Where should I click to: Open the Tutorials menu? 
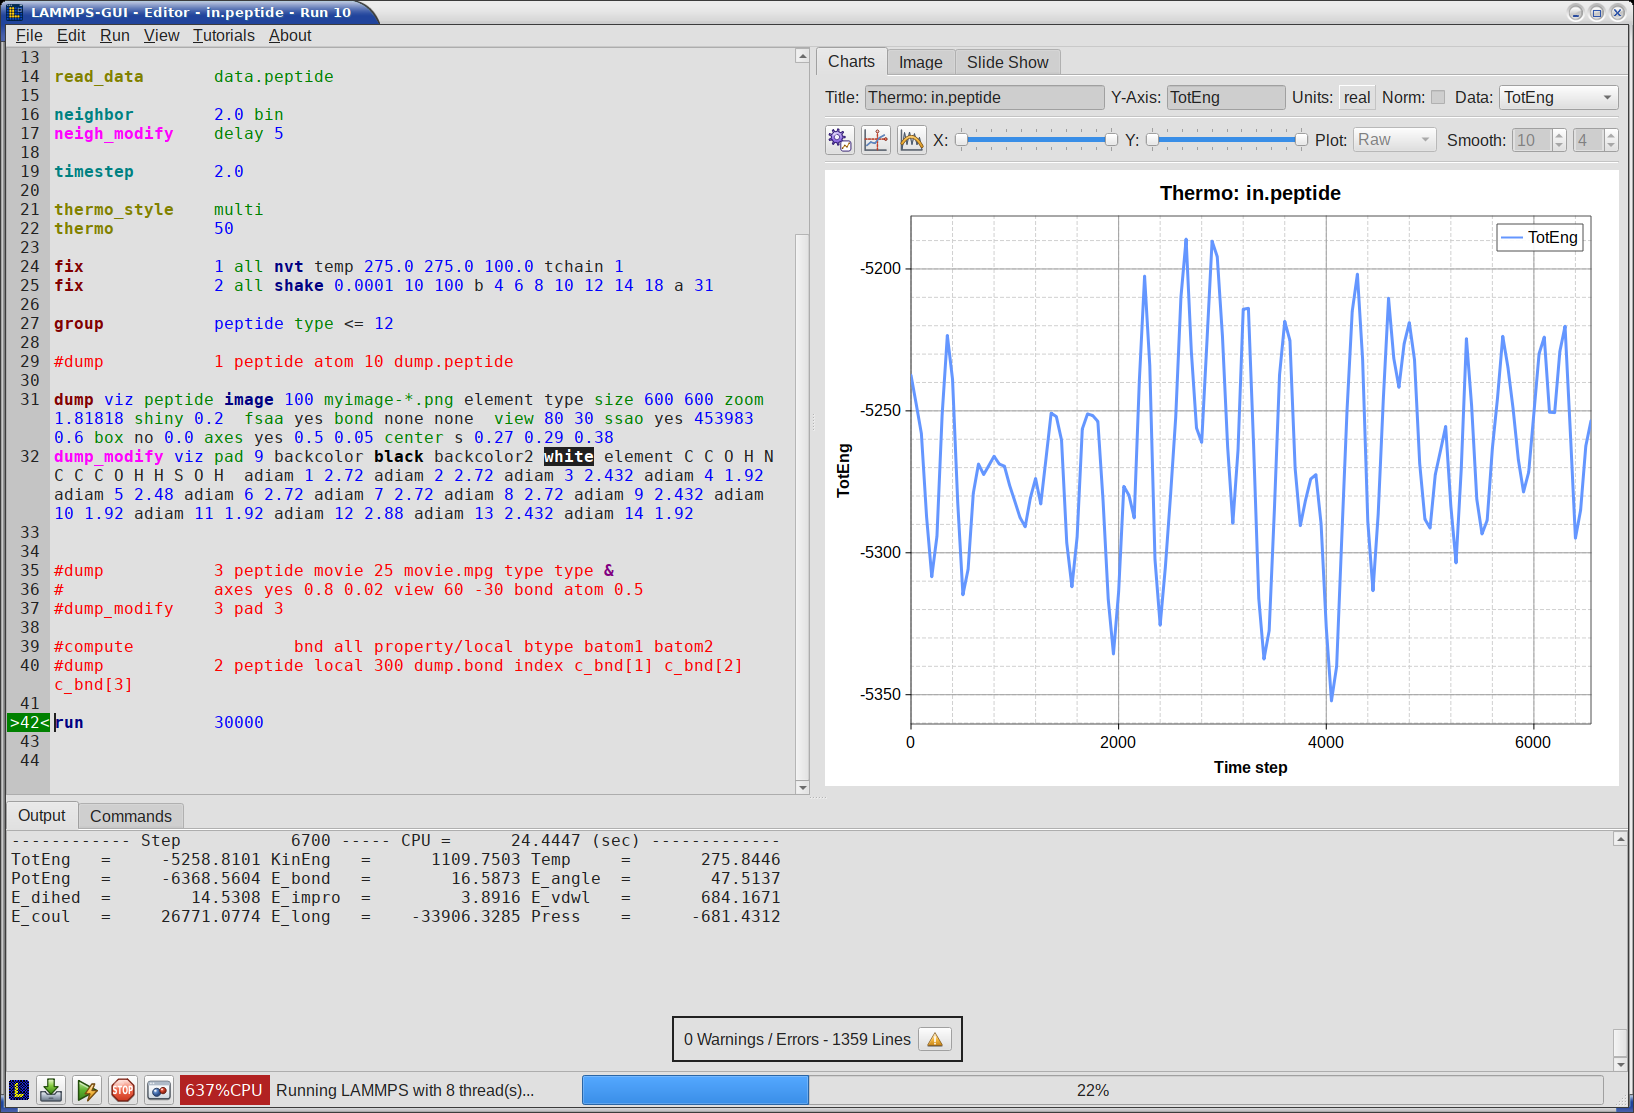pos(224,35)
